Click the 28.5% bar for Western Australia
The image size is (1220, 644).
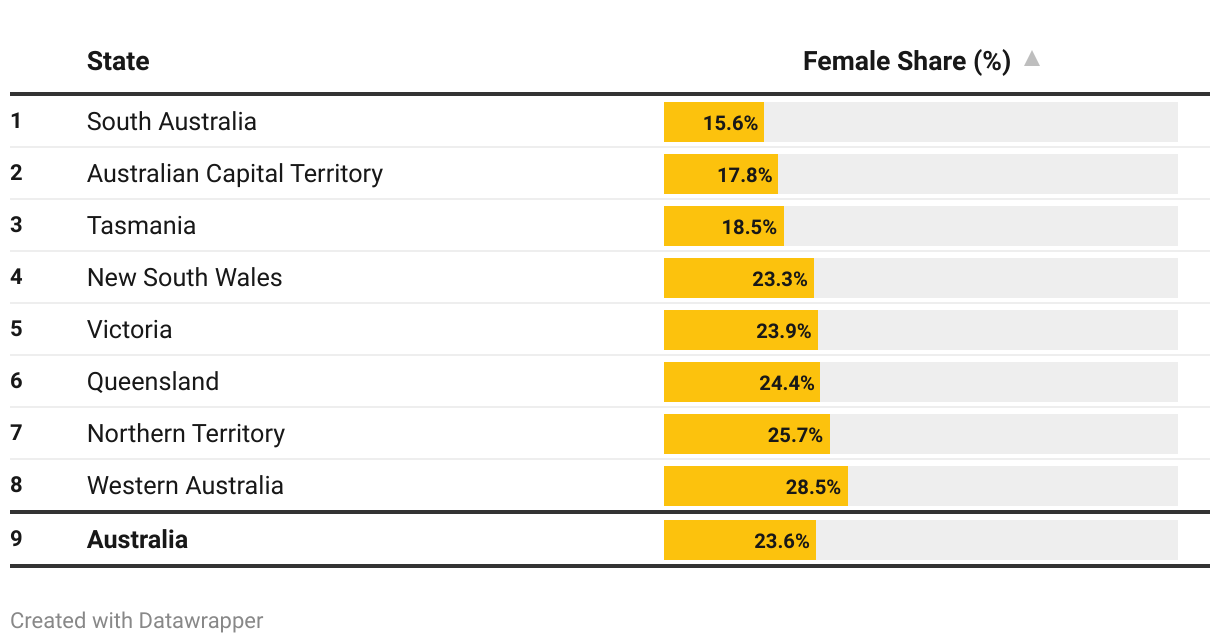pos(756,487)
